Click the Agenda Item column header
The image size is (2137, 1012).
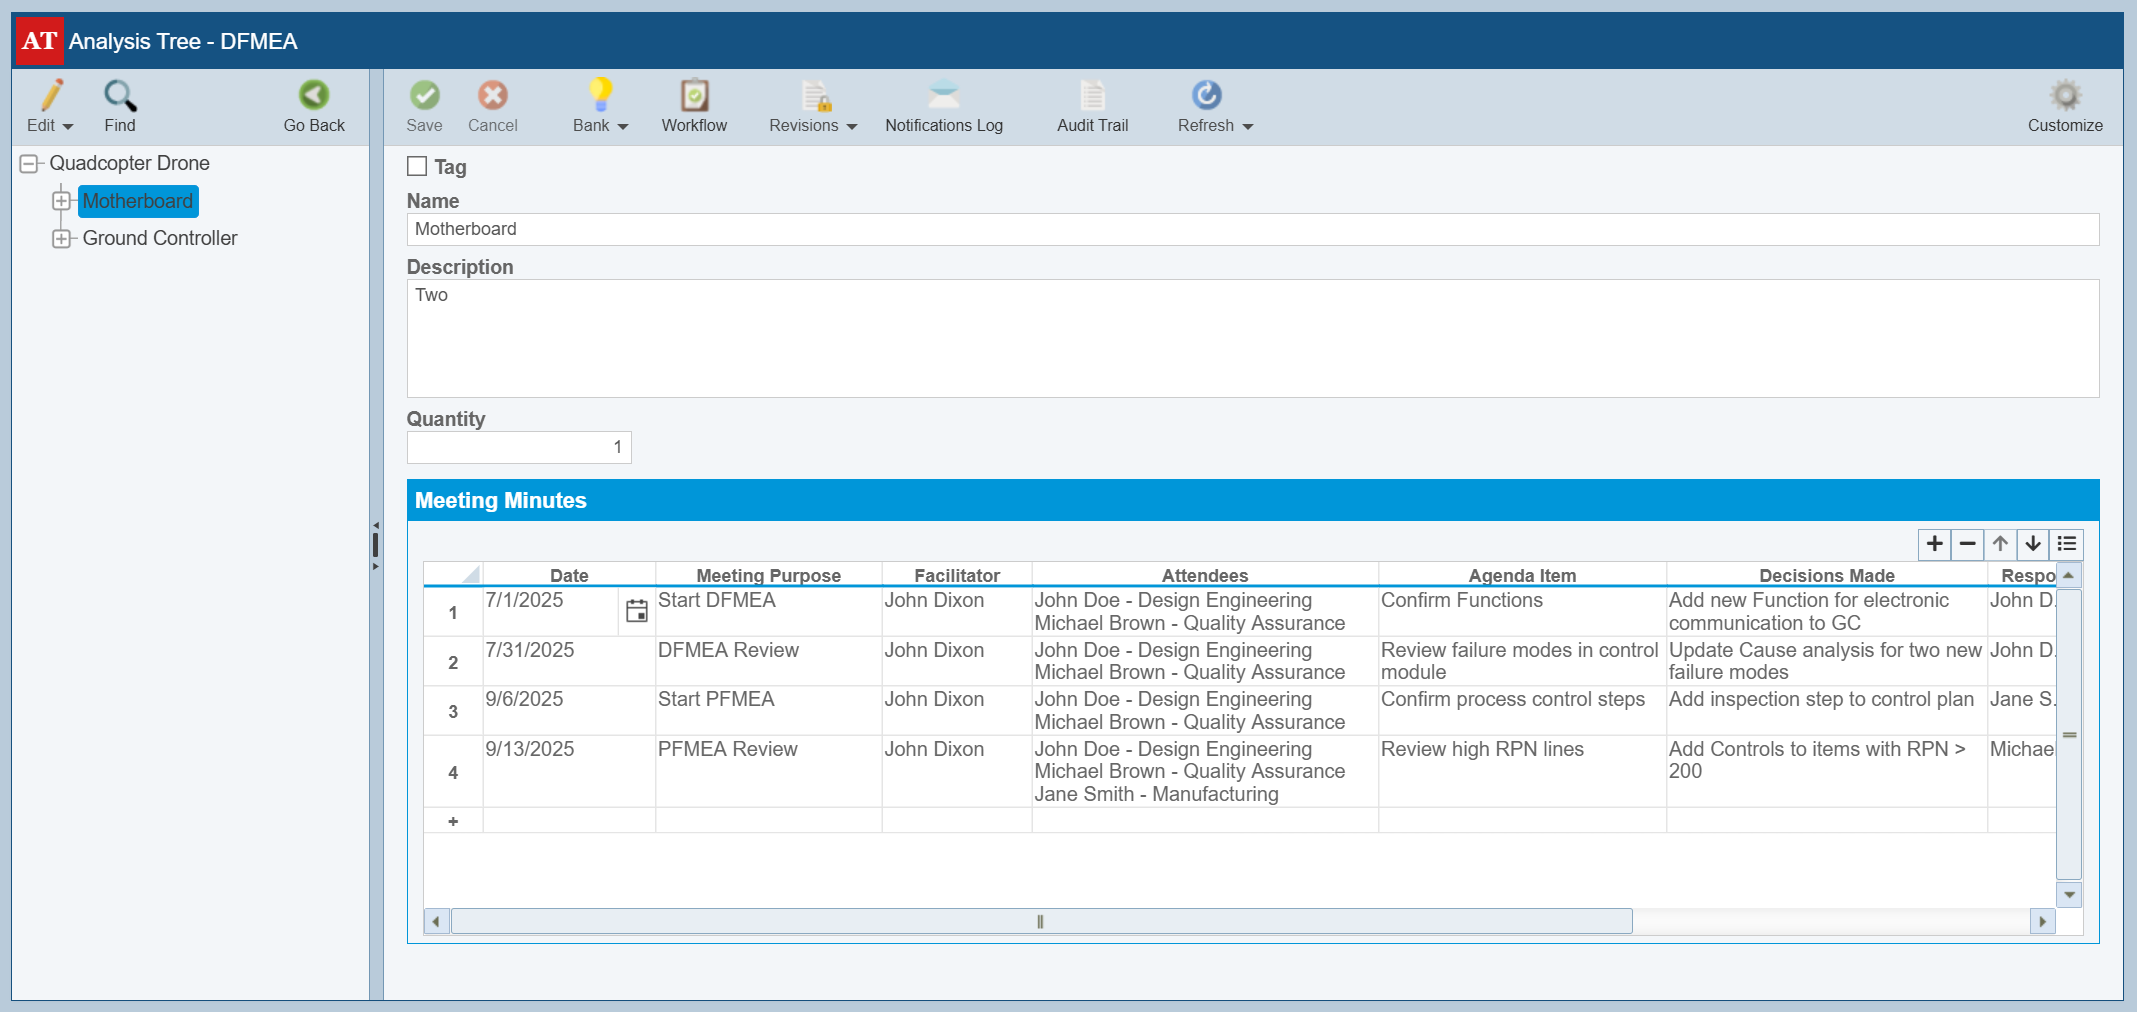tap(1522, 575)
